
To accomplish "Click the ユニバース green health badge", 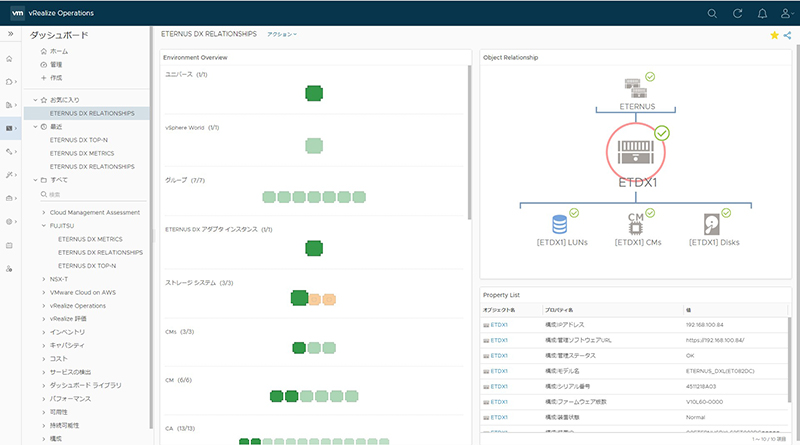I will (x=314, y=93).
